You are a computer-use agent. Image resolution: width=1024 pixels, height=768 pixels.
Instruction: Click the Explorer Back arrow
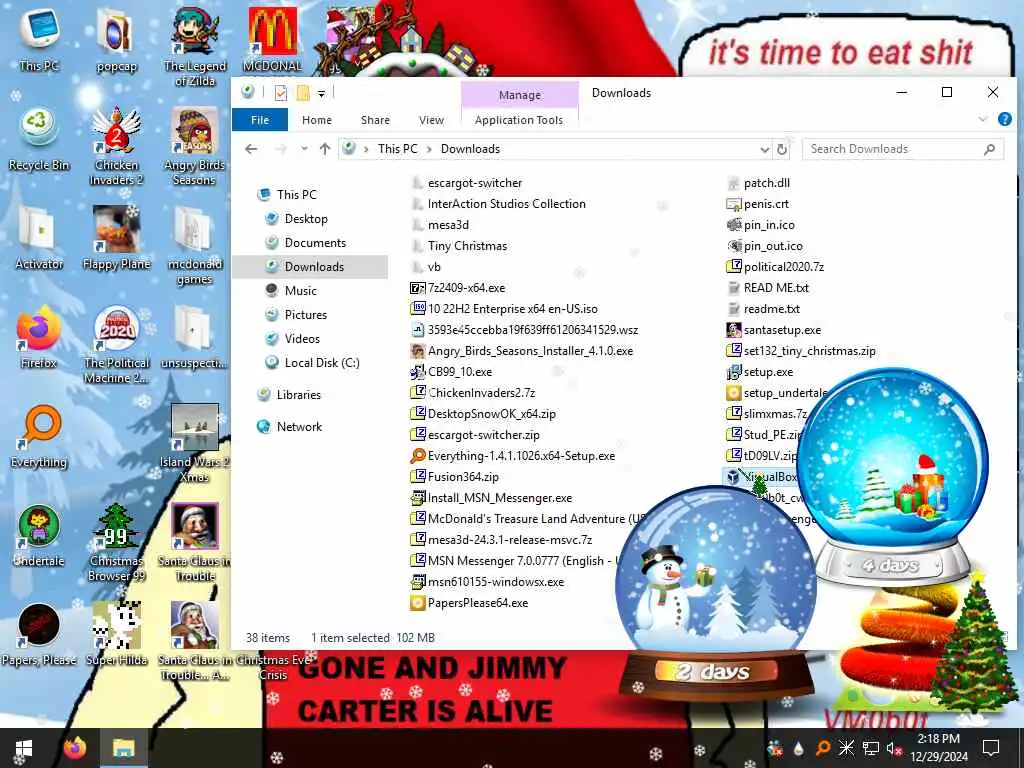point(251,149)
